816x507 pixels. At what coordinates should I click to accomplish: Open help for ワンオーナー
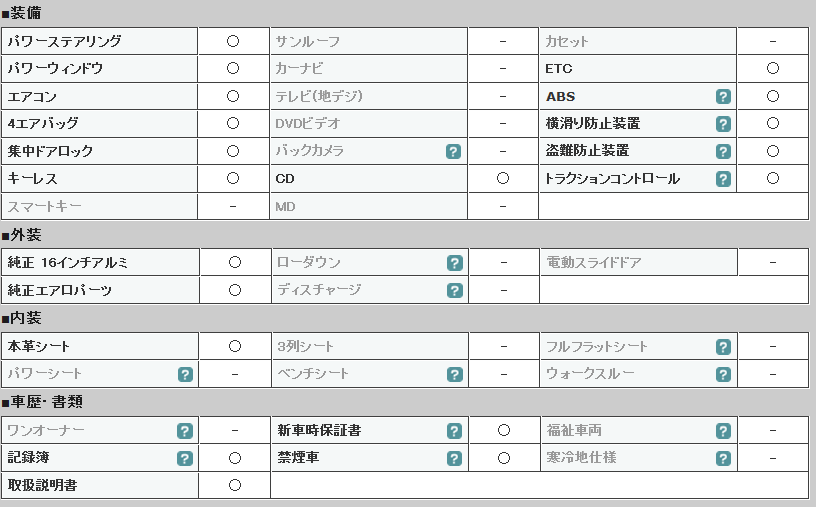185,431
